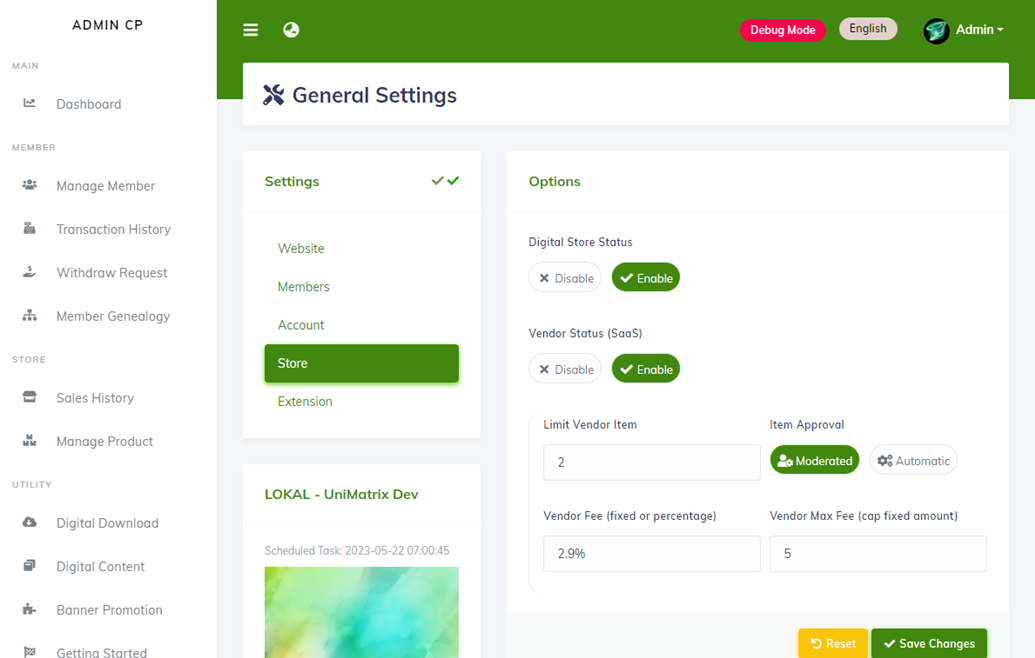
Task: Click the green watercolor thumbnail image
Action: click(361, 612)
